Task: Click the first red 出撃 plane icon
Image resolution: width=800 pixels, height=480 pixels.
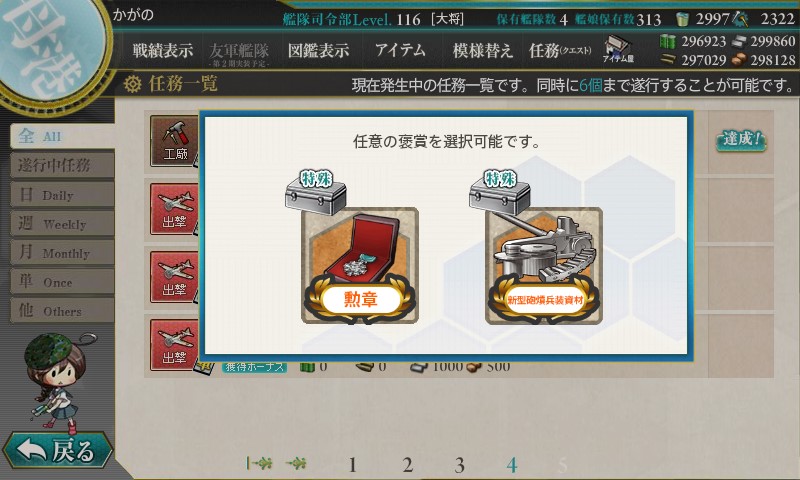Action: pyautogui.click(x=174, y=209)
